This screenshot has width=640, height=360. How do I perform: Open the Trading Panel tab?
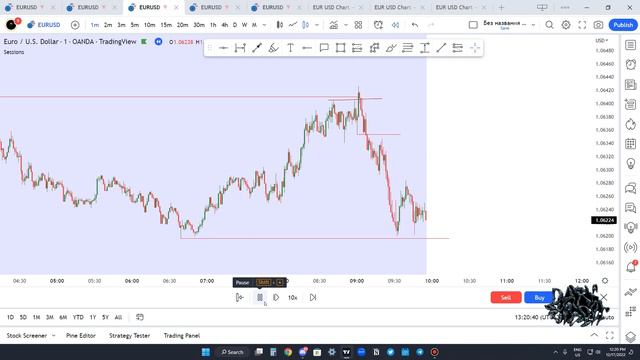182,336
